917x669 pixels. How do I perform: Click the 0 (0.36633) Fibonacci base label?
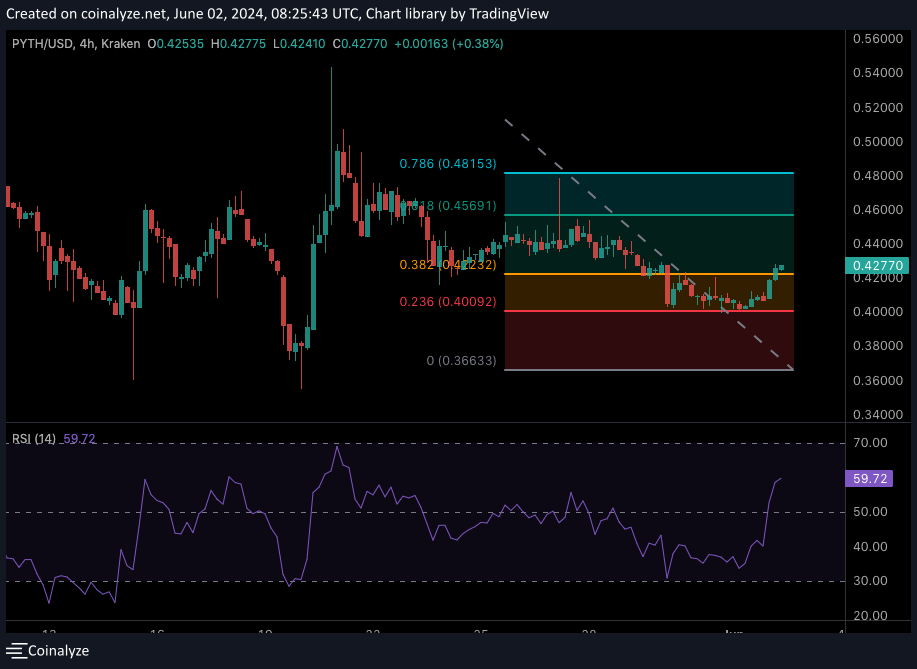[x=461, y=360]
